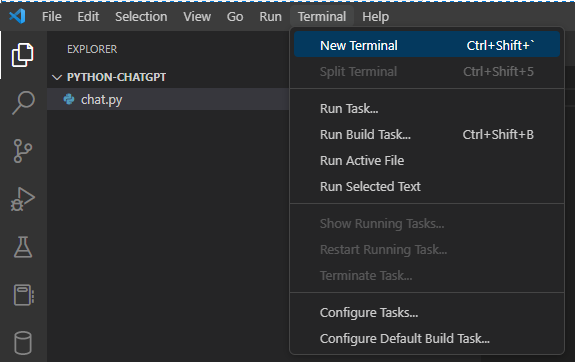575x362 pixels.
Task: Collapse the PYTHON-CHATGPT folder chevron
Action: [x=57, y=77]
